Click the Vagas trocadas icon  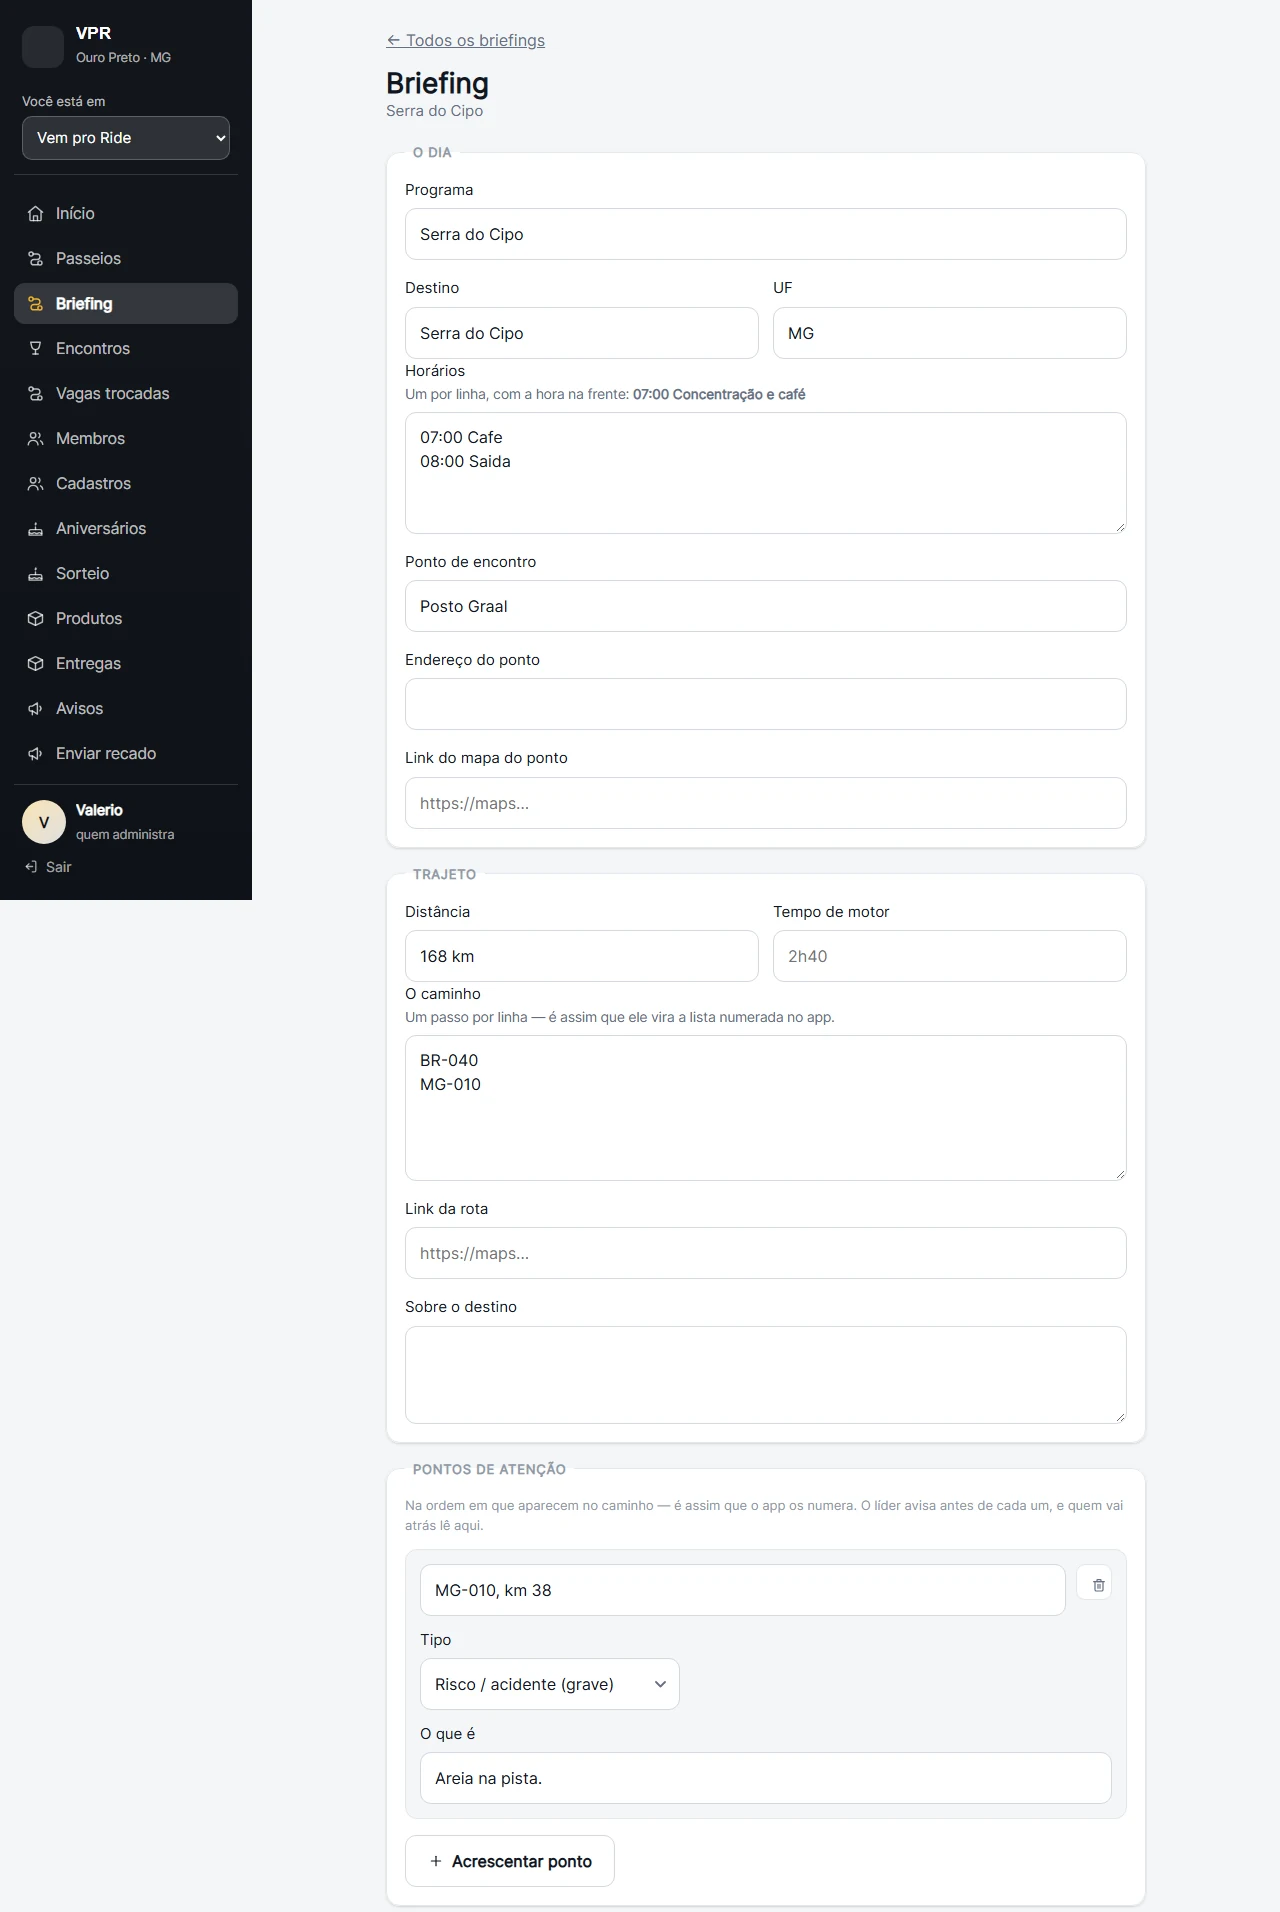[x=35, y=394]
